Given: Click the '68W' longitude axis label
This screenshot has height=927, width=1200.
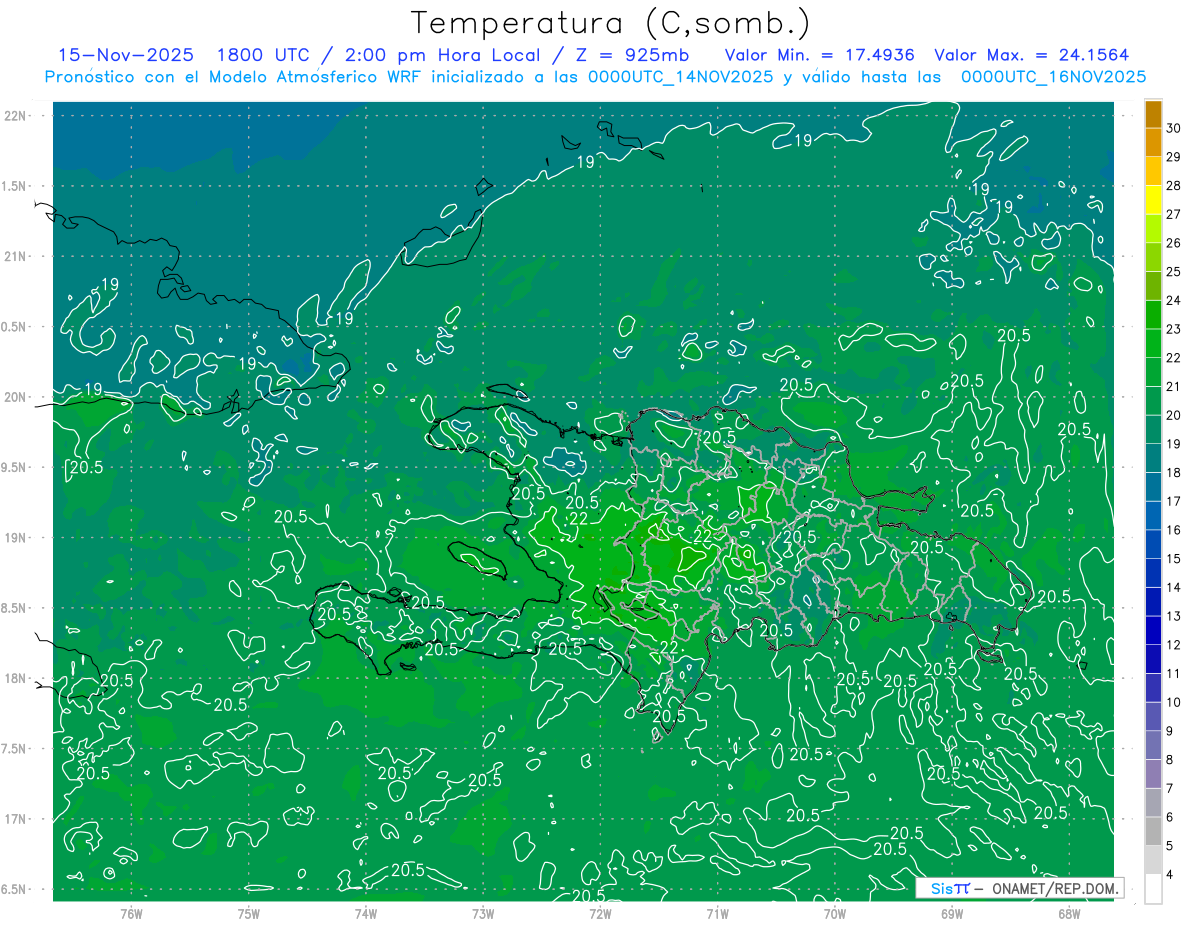Looking at the screenshot, I should [1068, 913].
